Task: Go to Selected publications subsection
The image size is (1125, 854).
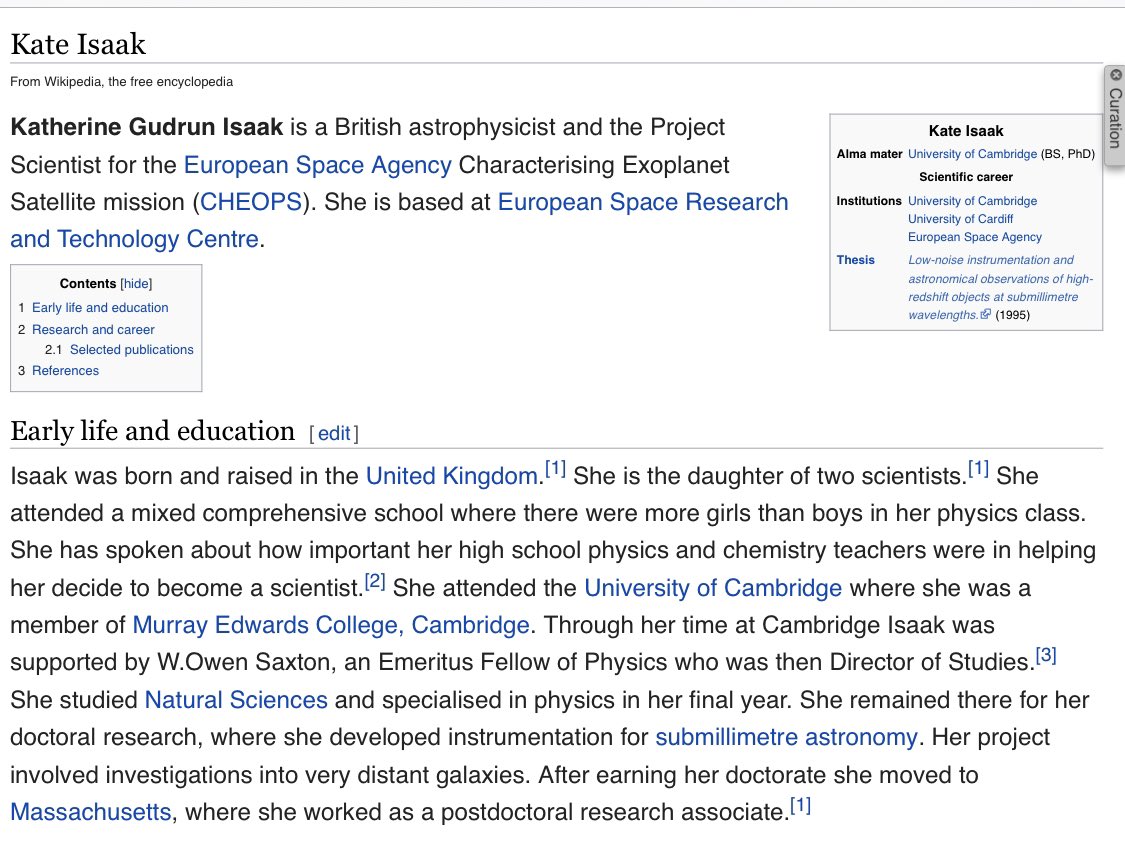Action: [131, 349]
